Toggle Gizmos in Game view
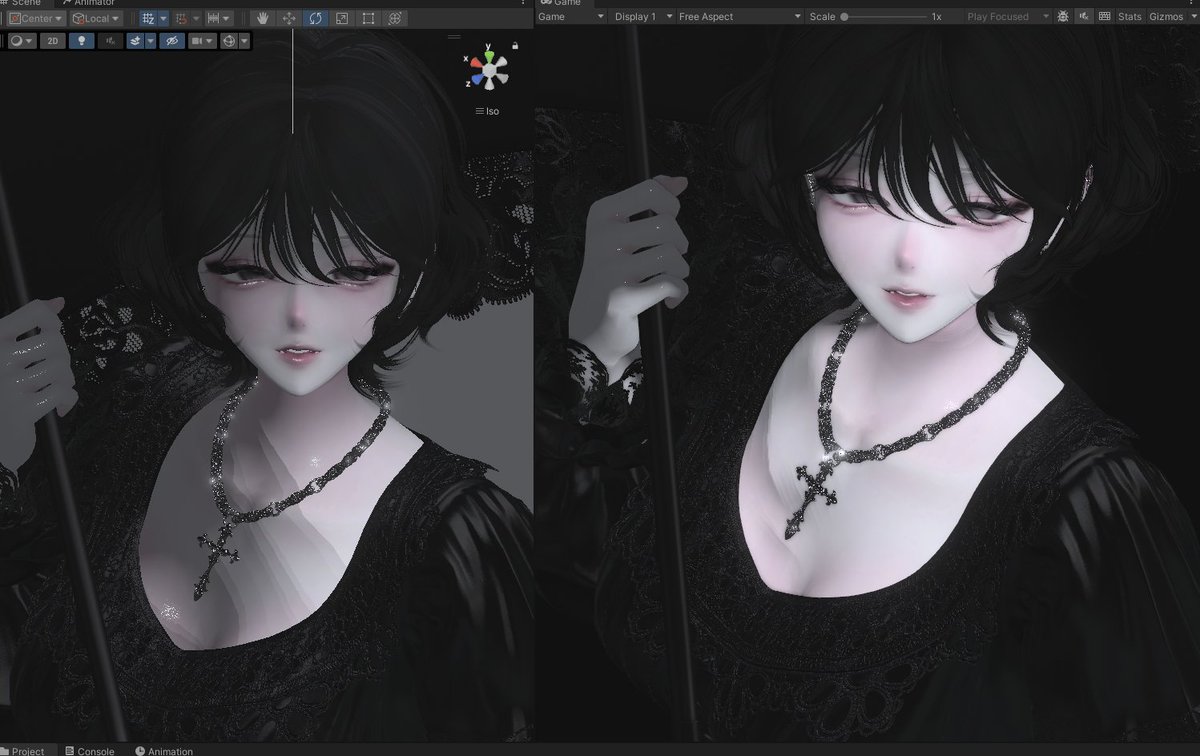The width and height of the screenshot is (1200, 756). tap(1166, 17)
